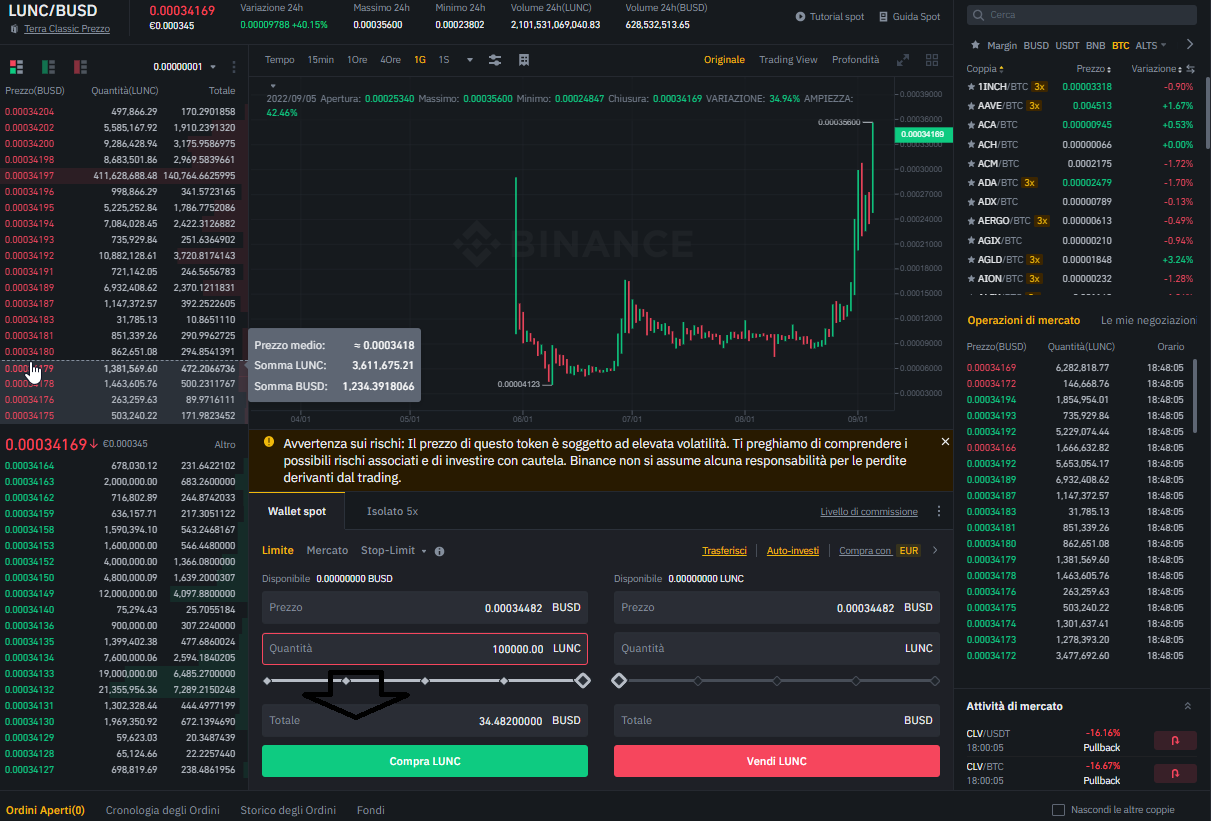This screenshot has width=1211, height=821.
Task: Open order book decimal precision dropdown
Action: (213, 67)
